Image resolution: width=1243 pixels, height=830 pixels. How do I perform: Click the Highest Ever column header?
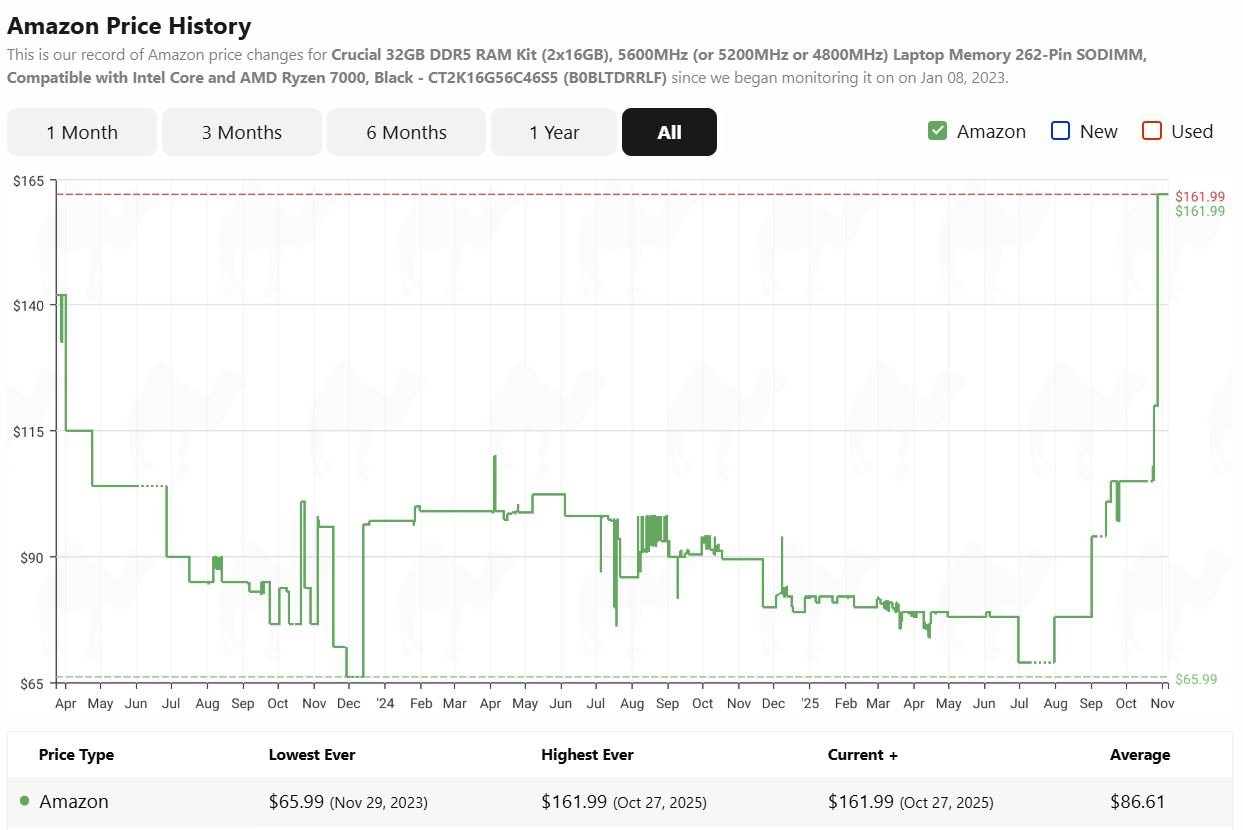click(587, 755)
